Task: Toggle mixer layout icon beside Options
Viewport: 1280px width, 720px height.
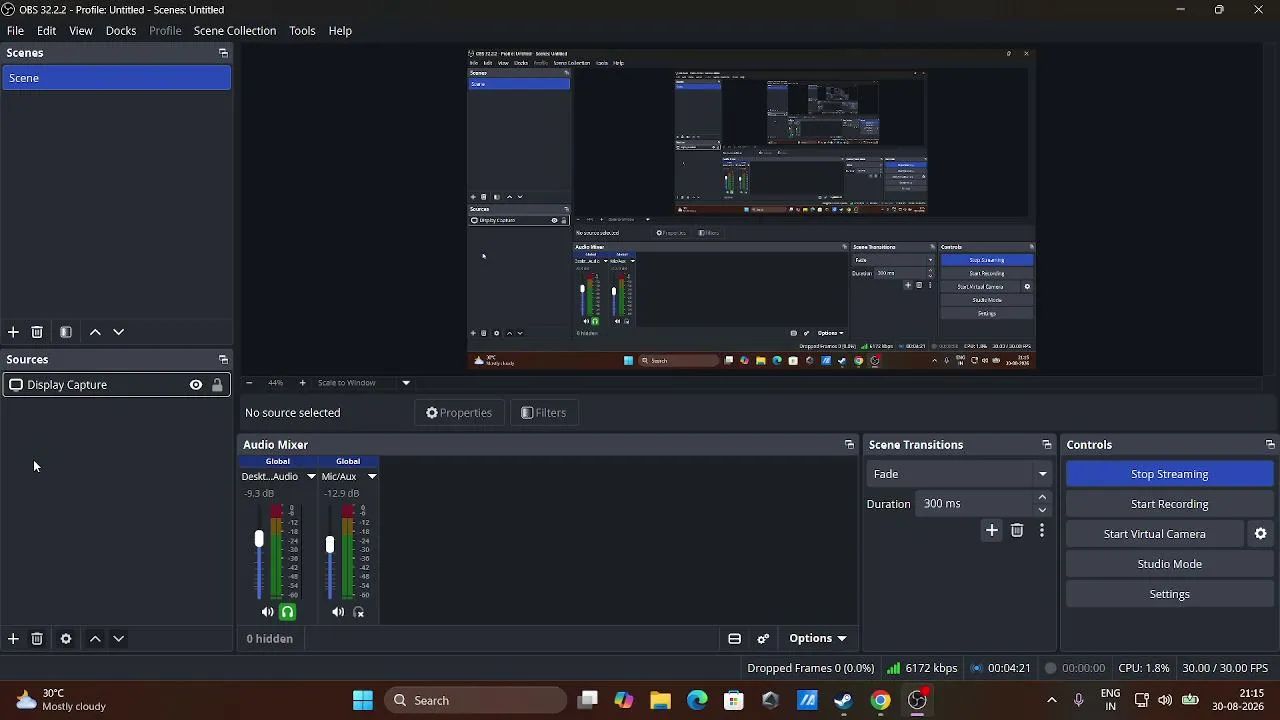Action: [x=734, y=639]
